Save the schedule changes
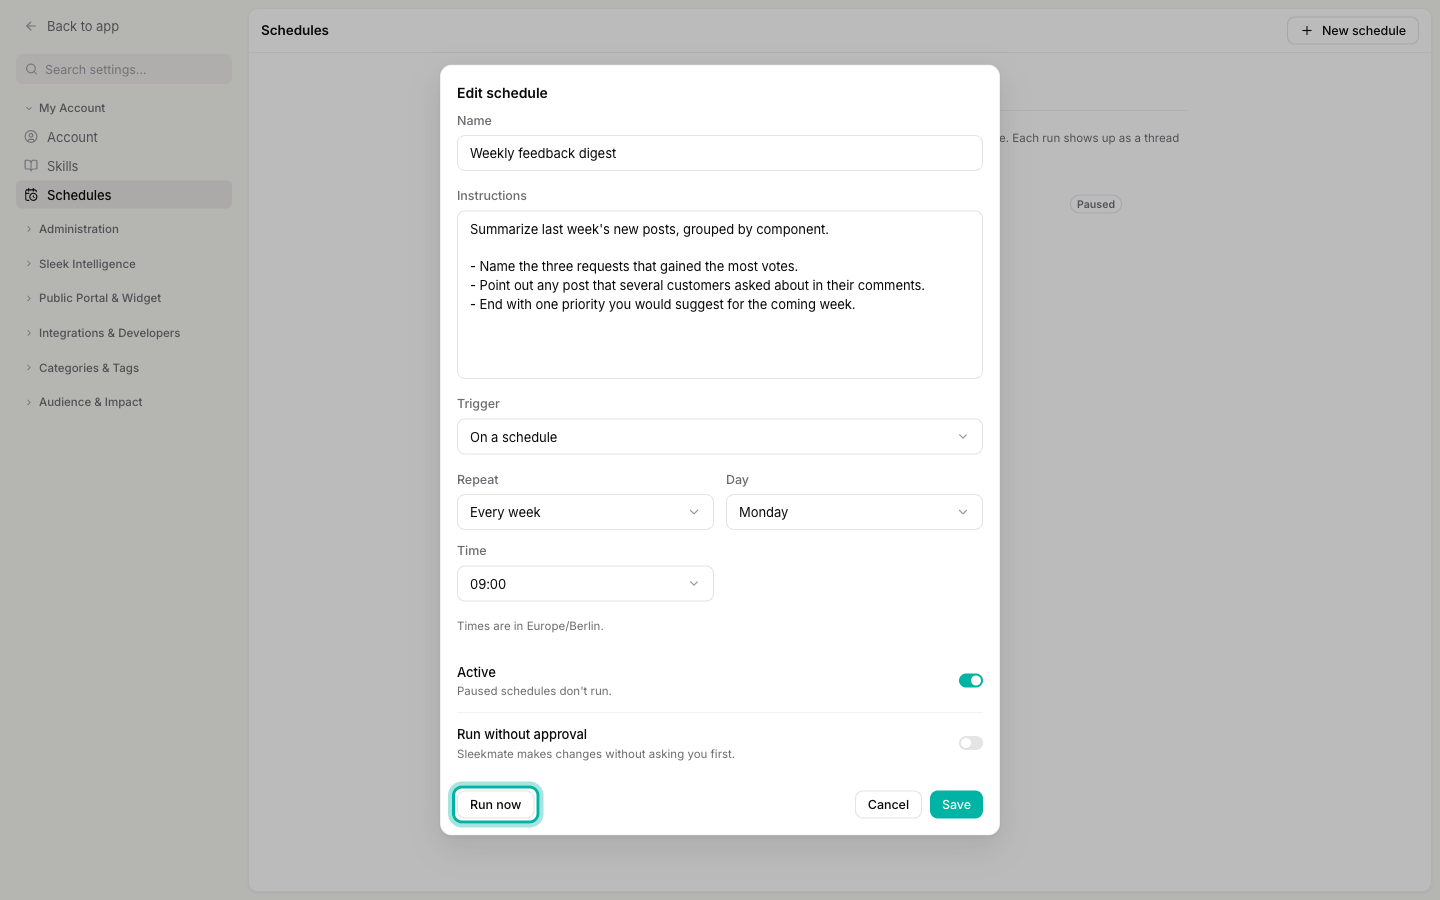 [956, 805]
